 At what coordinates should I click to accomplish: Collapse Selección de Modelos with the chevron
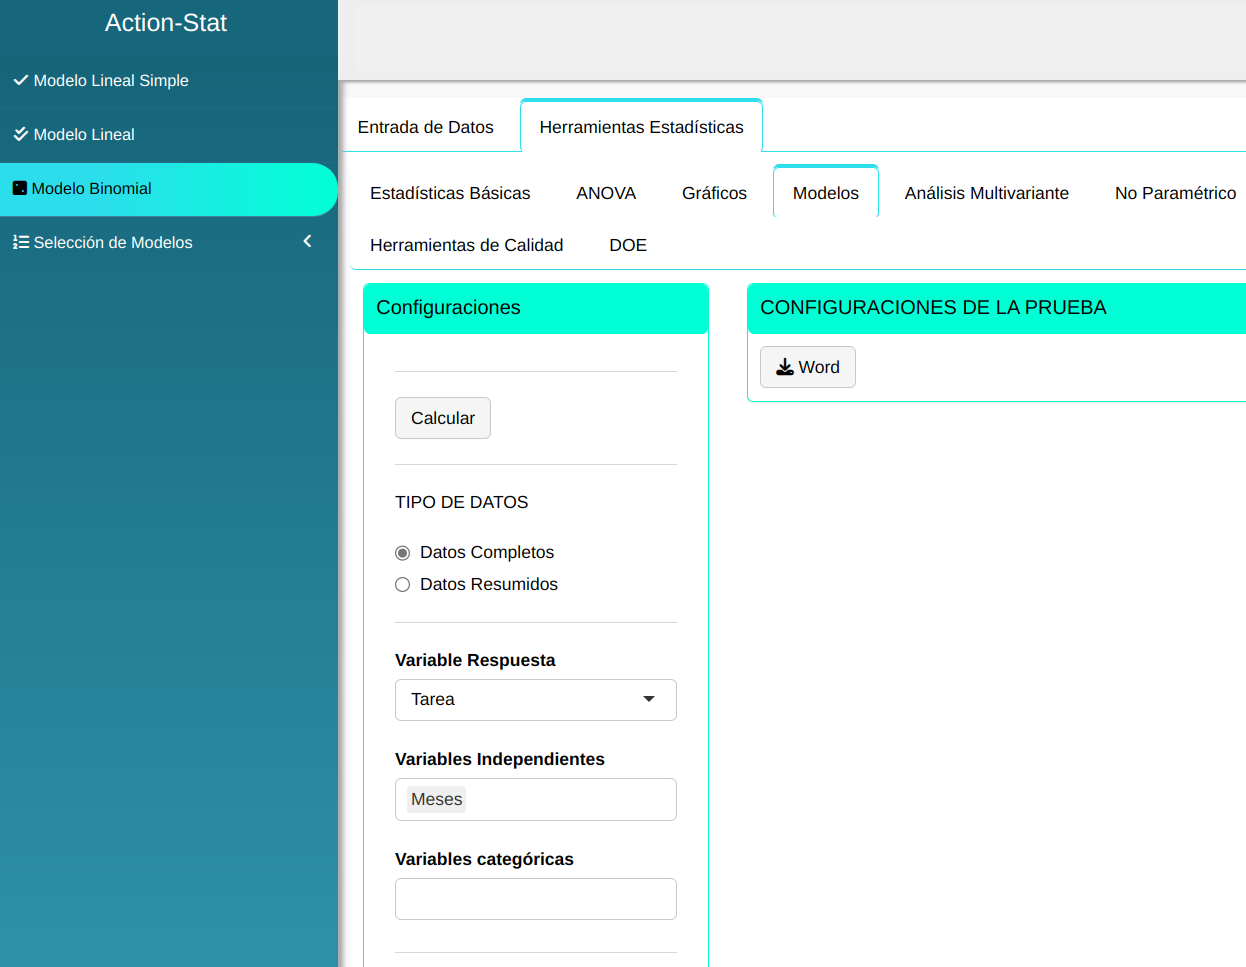307,241
